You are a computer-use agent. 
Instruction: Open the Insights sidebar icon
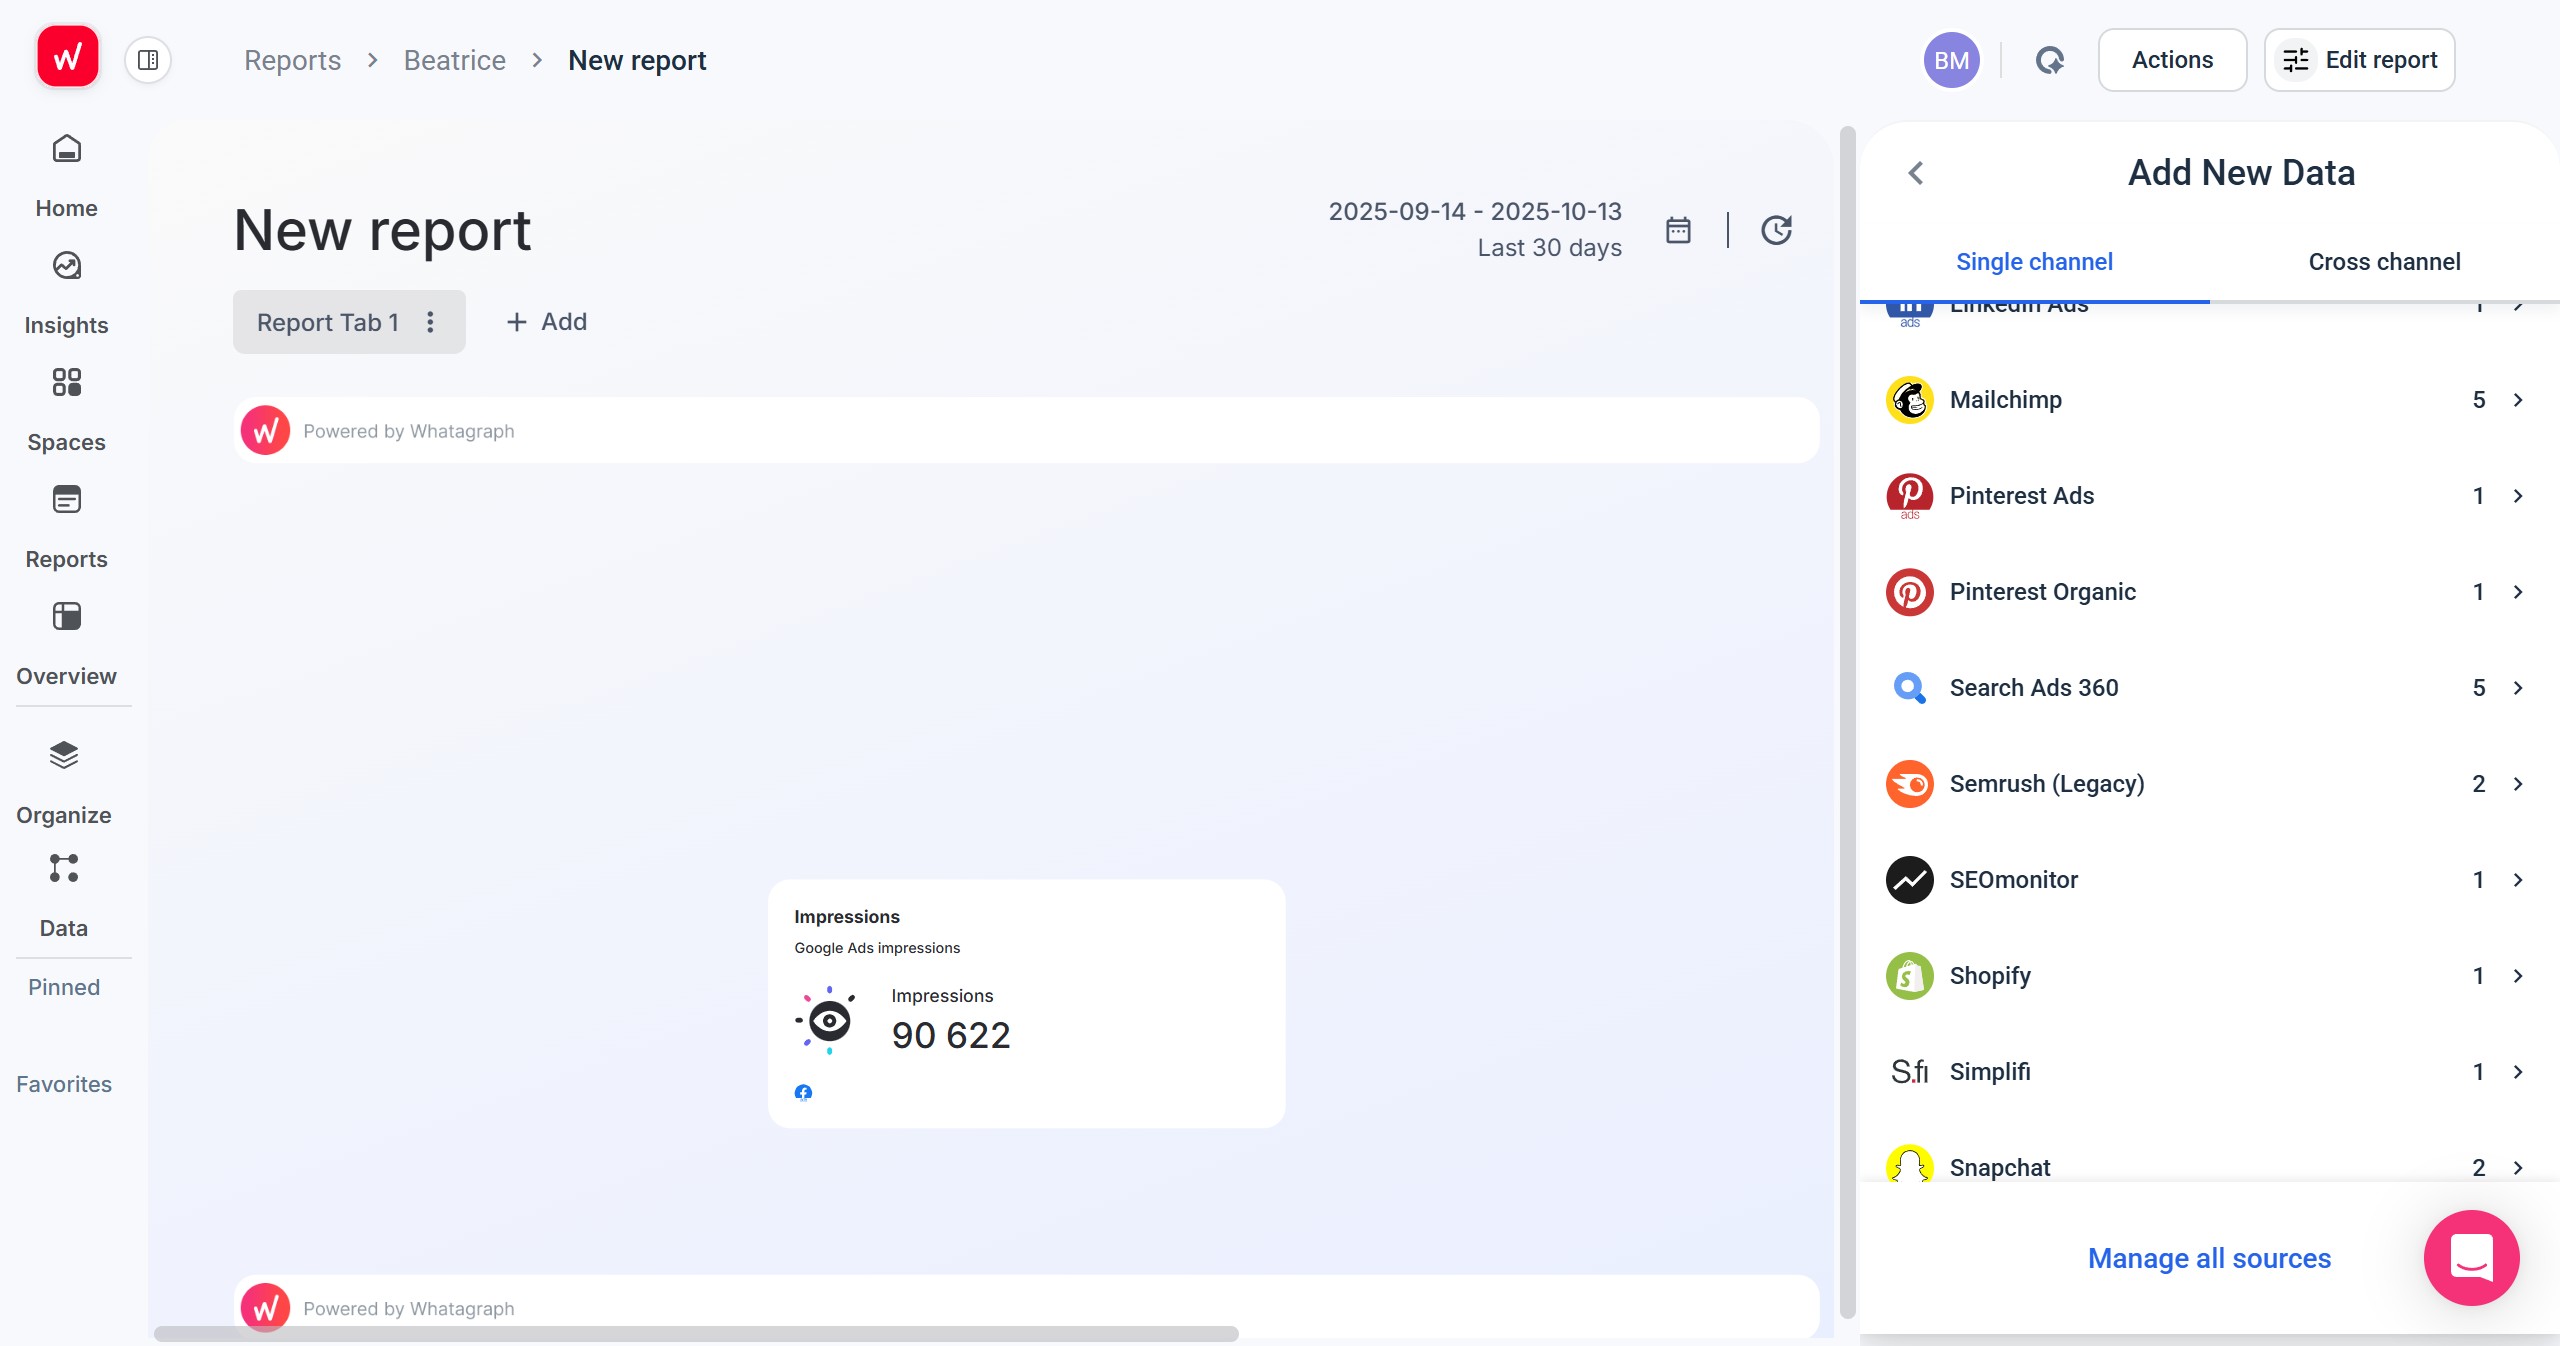coord(67,266)
